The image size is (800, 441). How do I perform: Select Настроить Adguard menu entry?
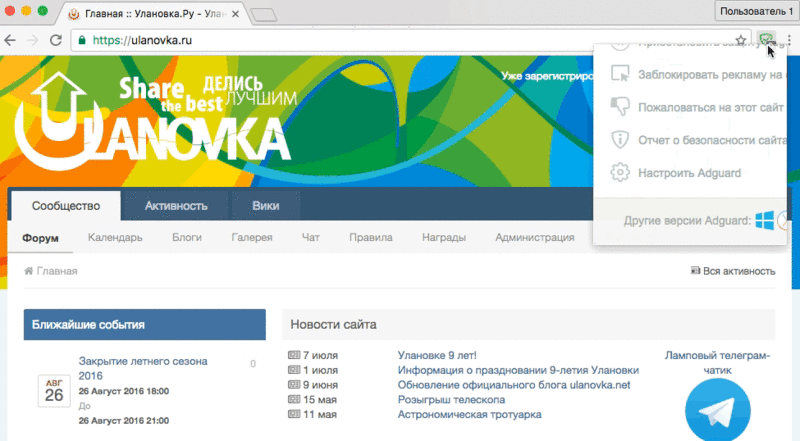[x=690, y=172]
